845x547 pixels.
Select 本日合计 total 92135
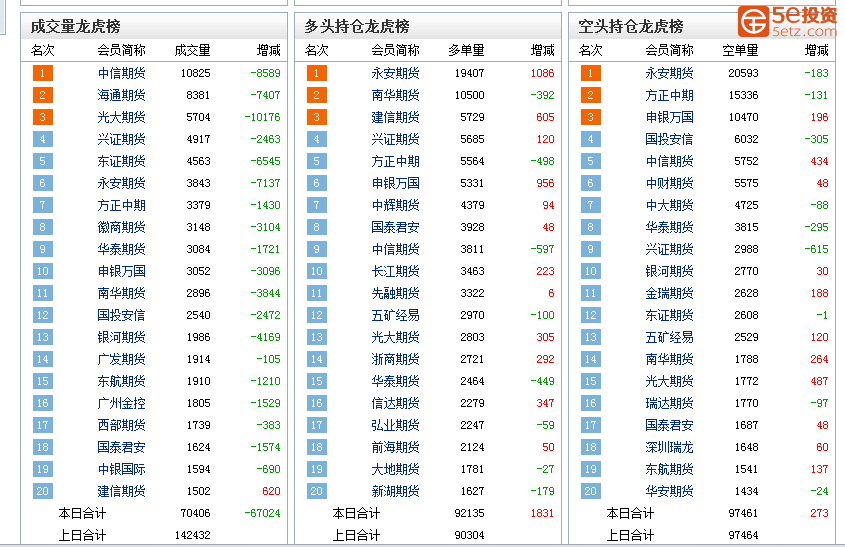(469, 513)
